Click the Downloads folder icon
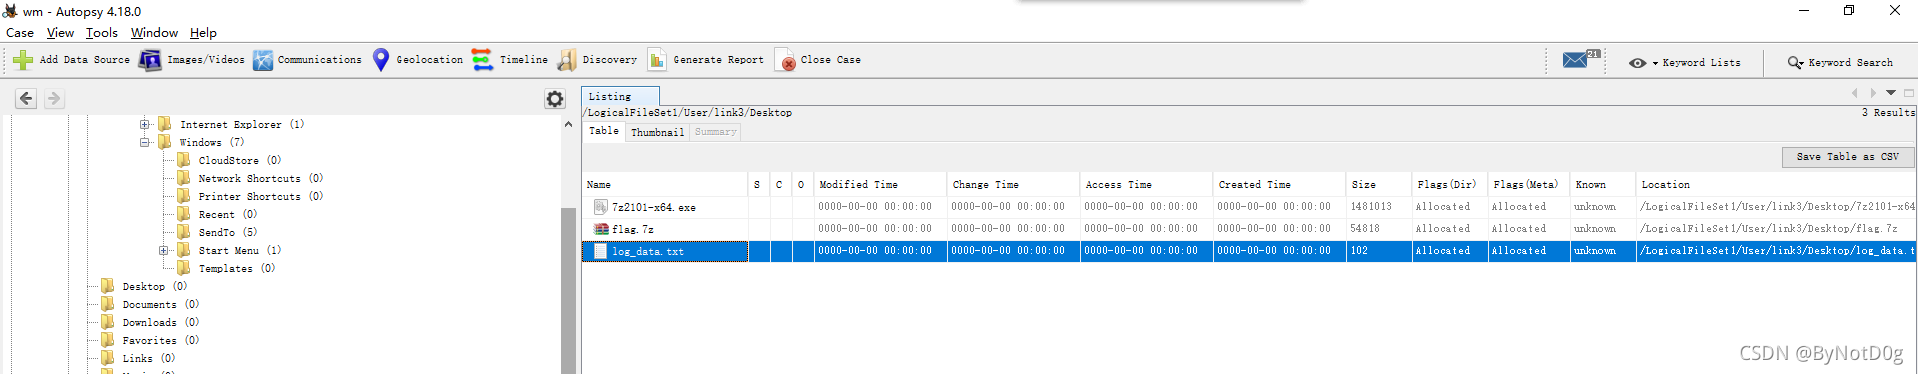Viewport: 1918px width, 374px height. (x=108, y=322)
